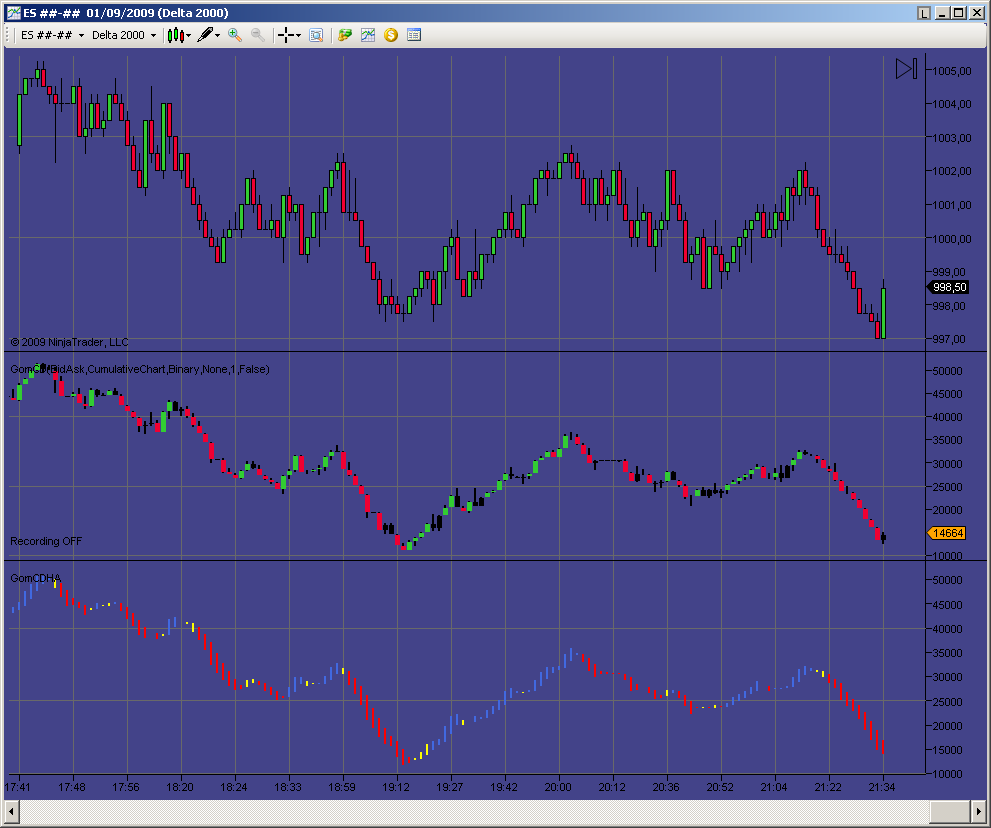The height and width of the screenshot is (828, 991).
Task: Click the toolbar drag grip handle
Action: (x=10, y=35)
